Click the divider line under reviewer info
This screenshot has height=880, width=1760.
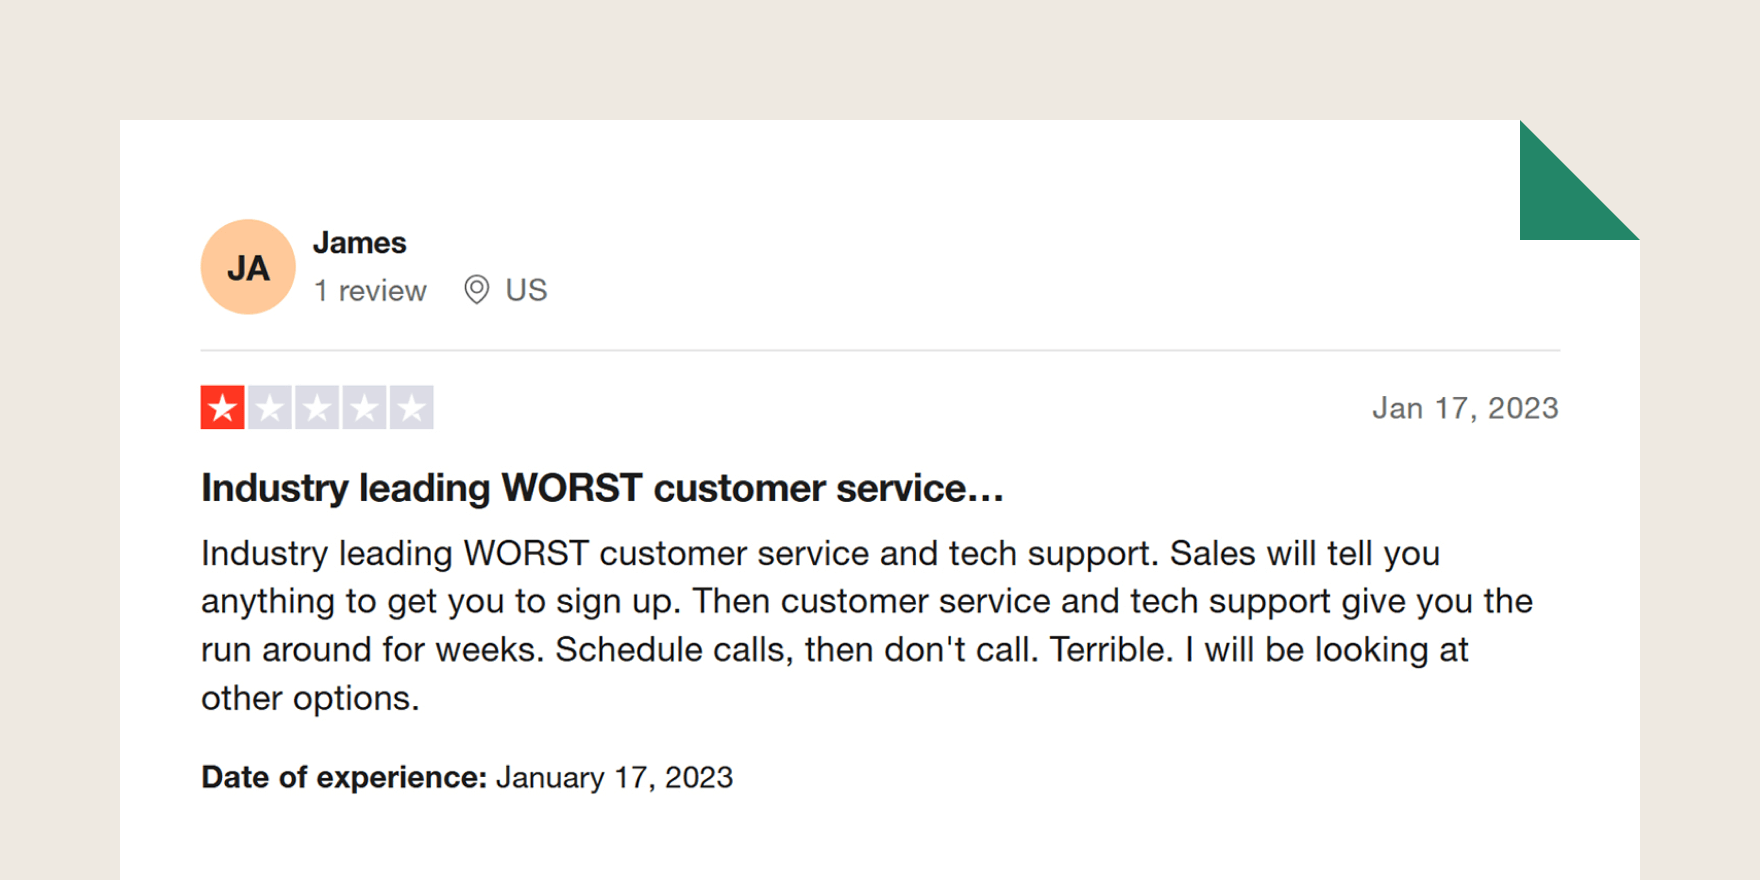click(x=880, y=351)
